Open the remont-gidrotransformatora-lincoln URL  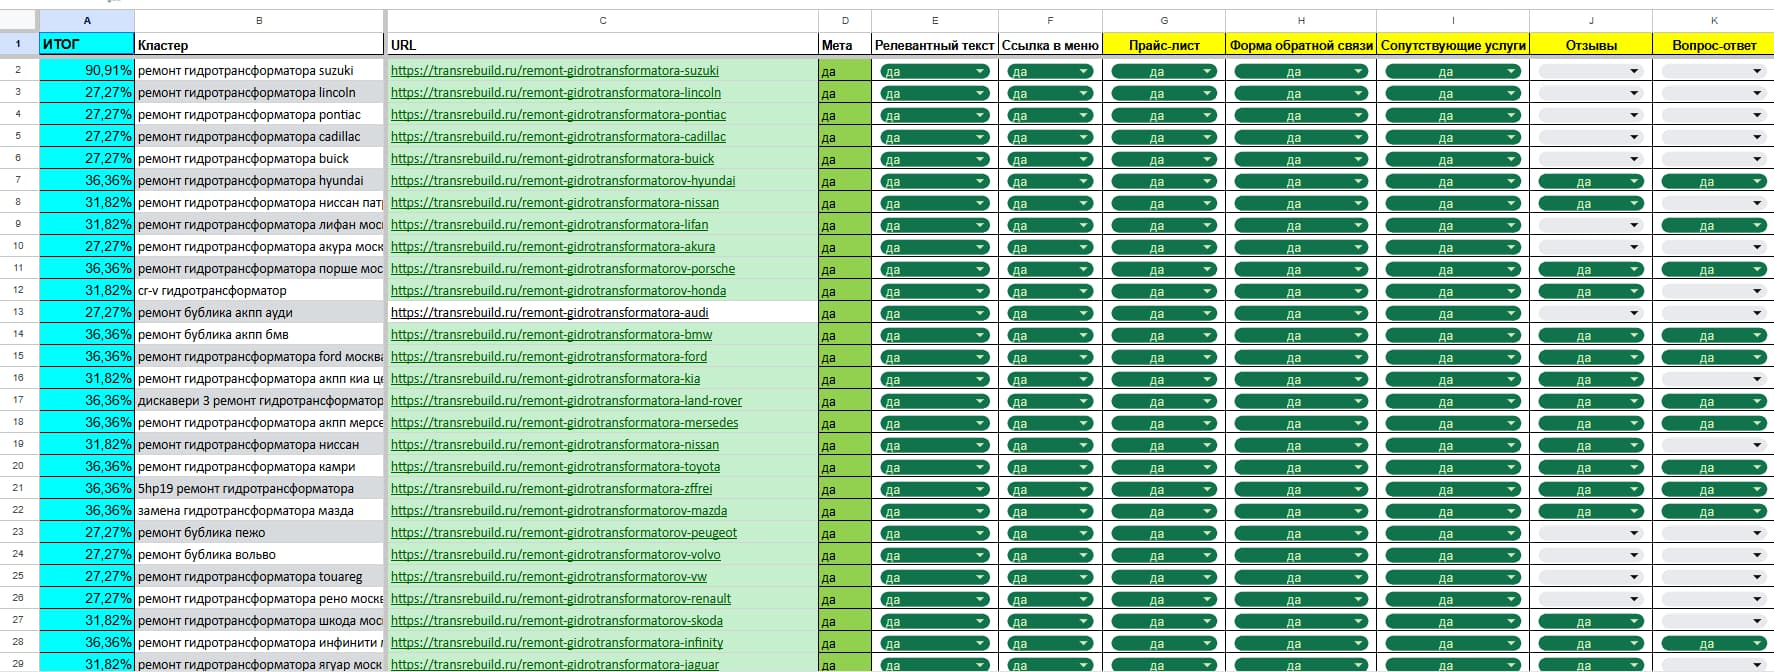[x=555, y=93]
